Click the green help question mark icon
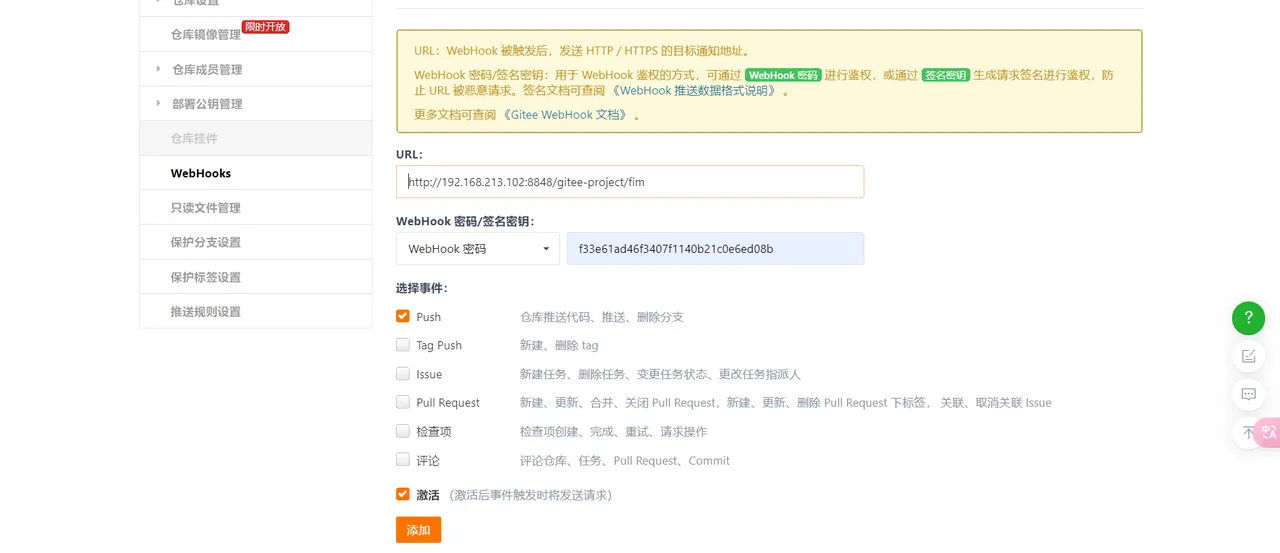 tap(1248, 318)
